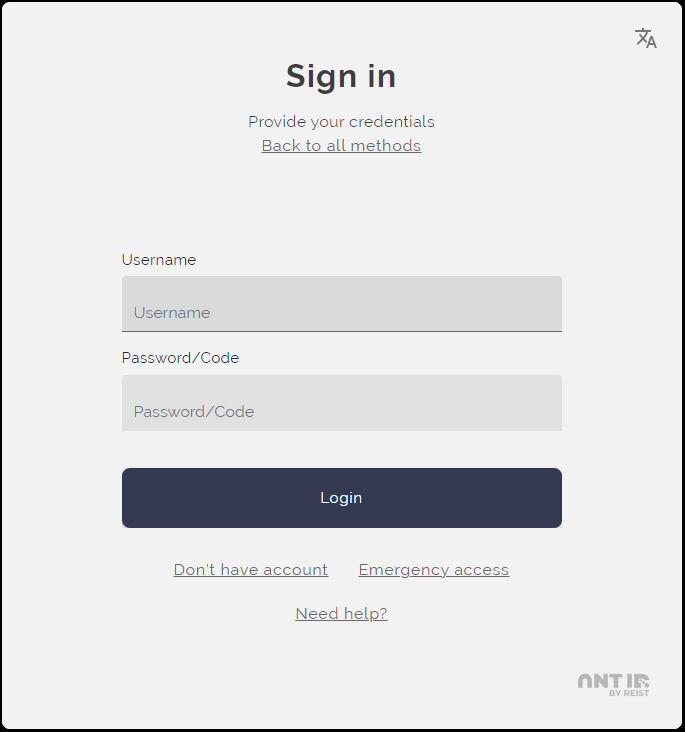Click the Password/Code label above the field
685x732 pixels.
[x=180, y=358]
